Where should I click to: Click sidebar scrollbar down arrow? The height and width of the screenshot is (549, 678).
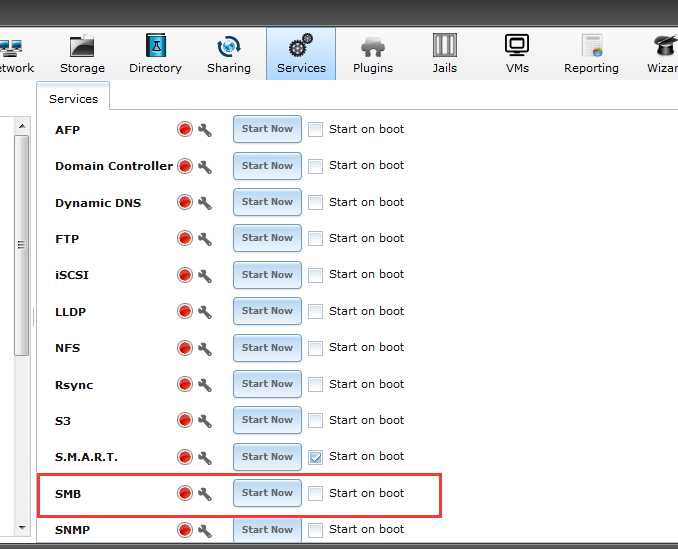pyautogui.click(x=22, y=527)
